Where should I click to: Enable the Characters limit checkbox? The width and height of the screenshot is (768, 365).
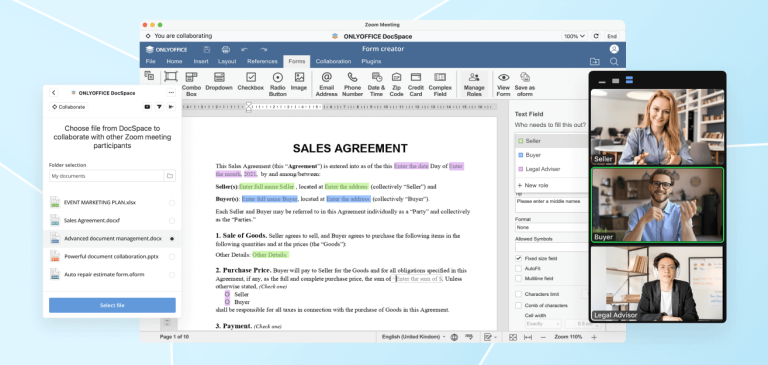coord(518,294)
